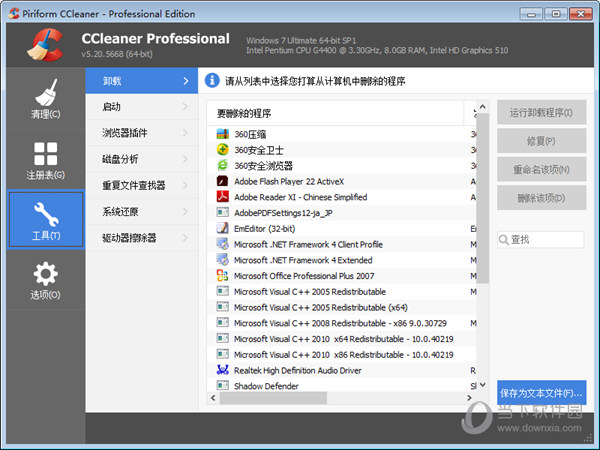The width and height of the screenshot is (600, 450).
Task: Select Microsoft Visual C++ 2005 Redistributable row
Action: tap(342, 292)
